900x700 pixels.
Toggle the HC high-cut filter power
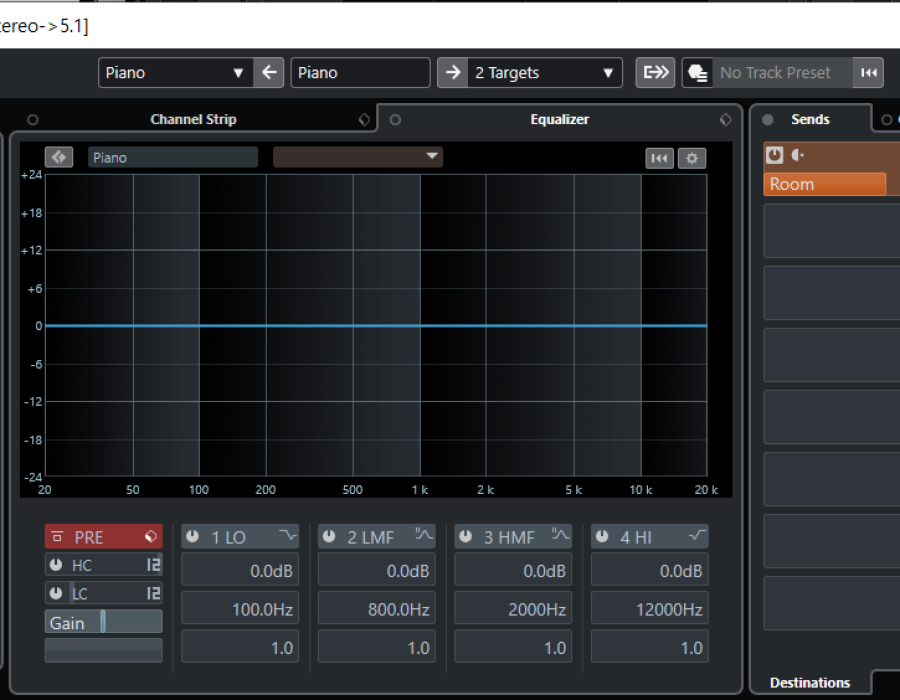(56, 565)
